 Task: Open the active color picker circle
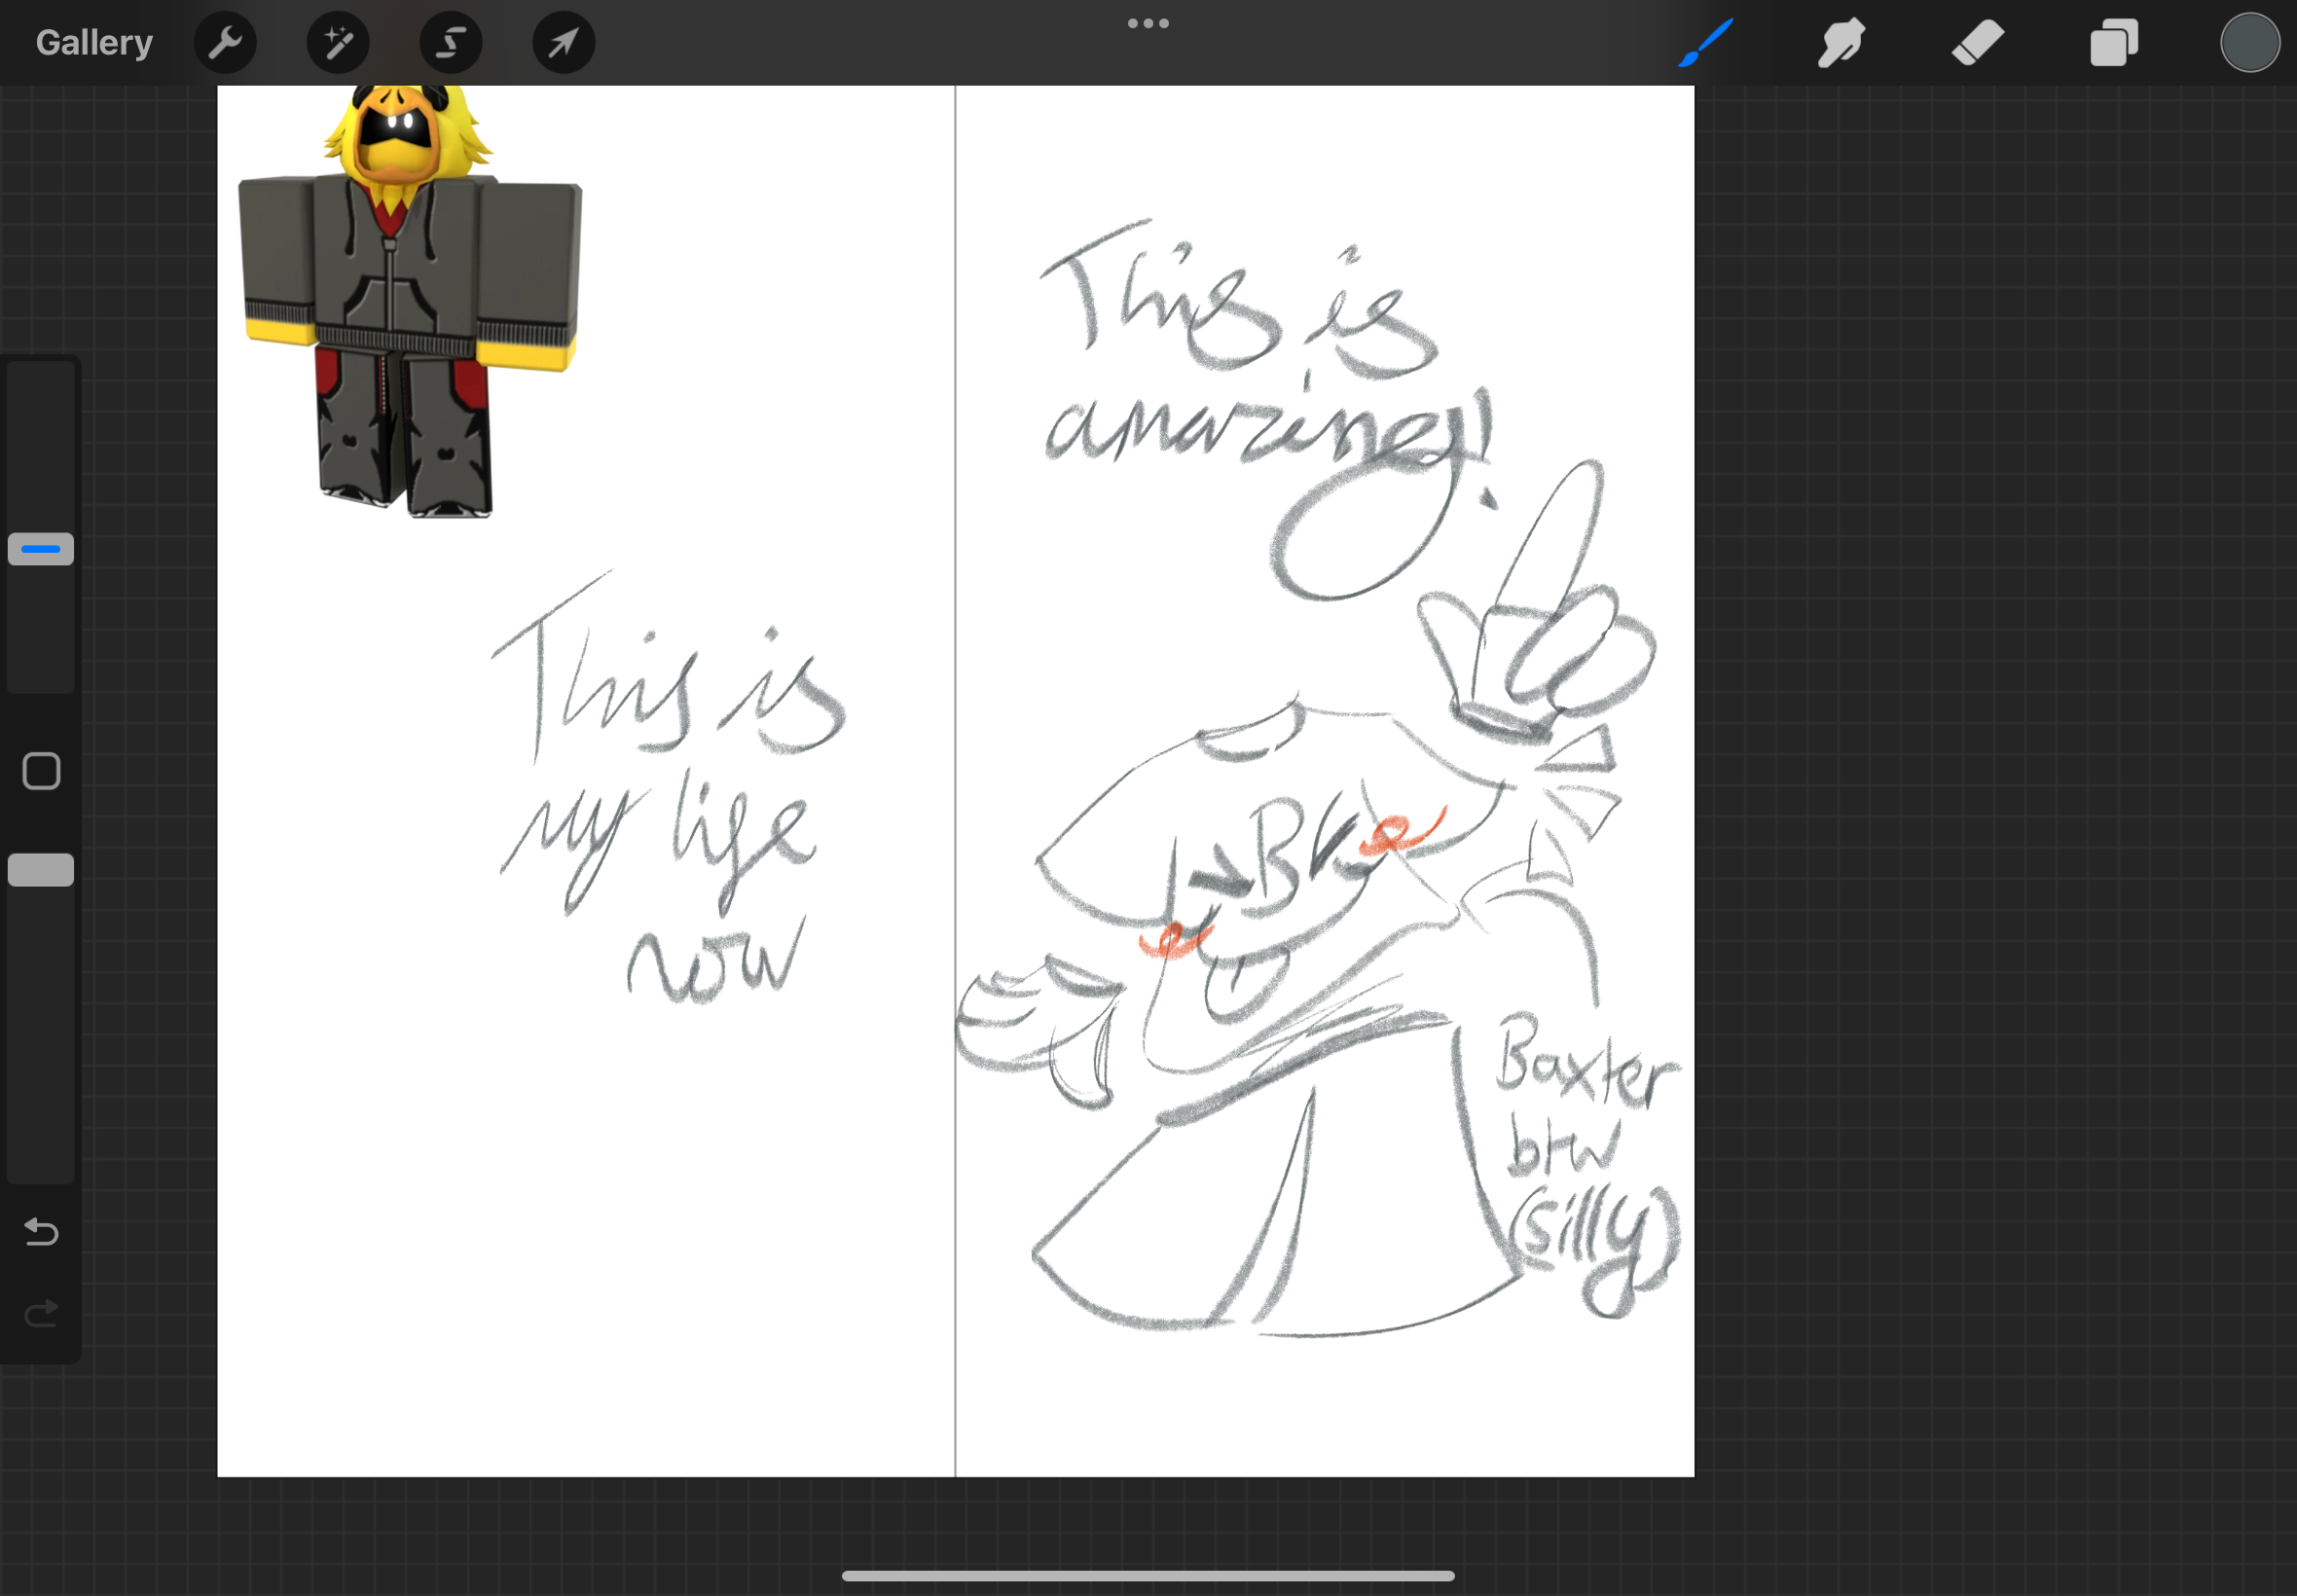(2250, 43)
